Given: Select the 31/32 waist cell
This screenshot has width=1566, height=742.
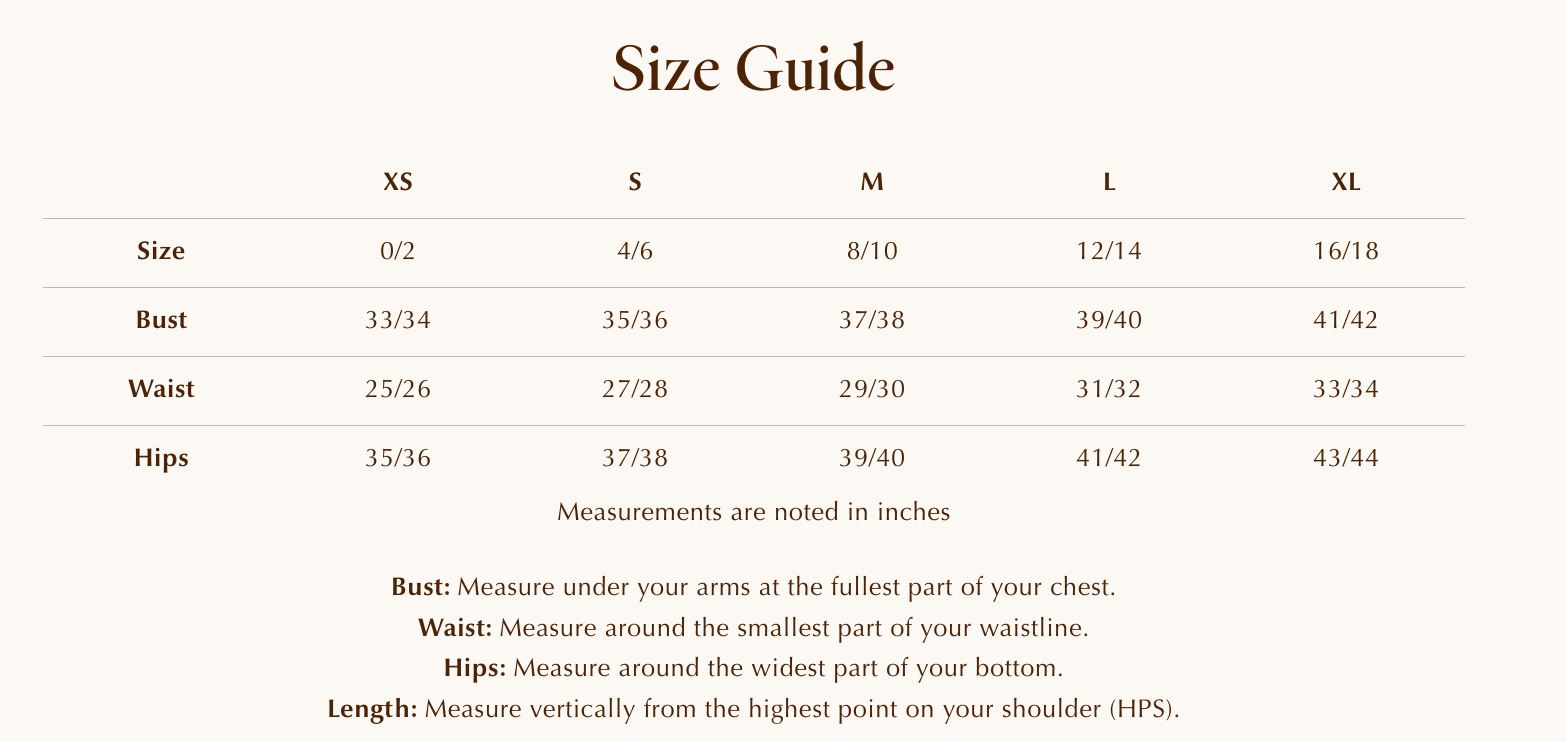Looking at the screenshot, I should click(x=1109, y=389).
